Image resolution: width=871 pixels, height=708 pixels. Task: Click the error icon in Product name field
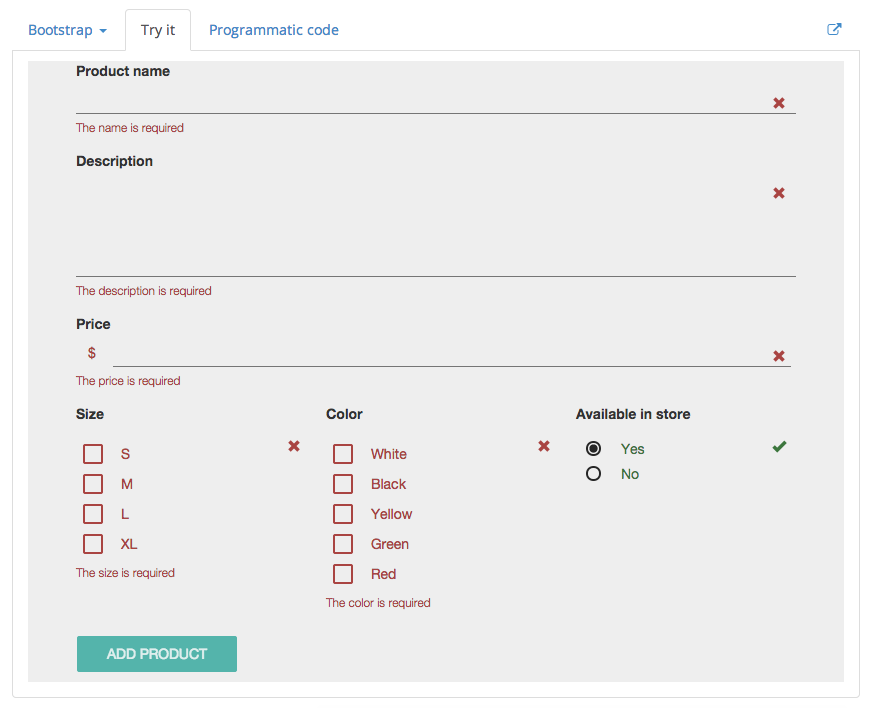pyautogui.click(x=779, y=103)
